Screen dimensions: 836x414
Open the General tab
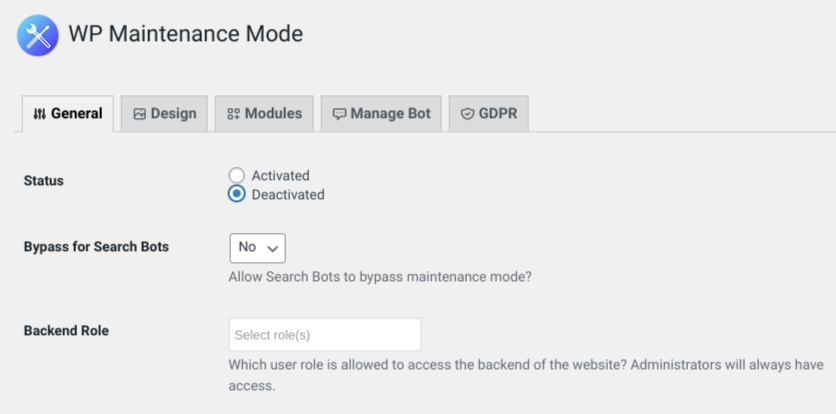pos(68,114)
